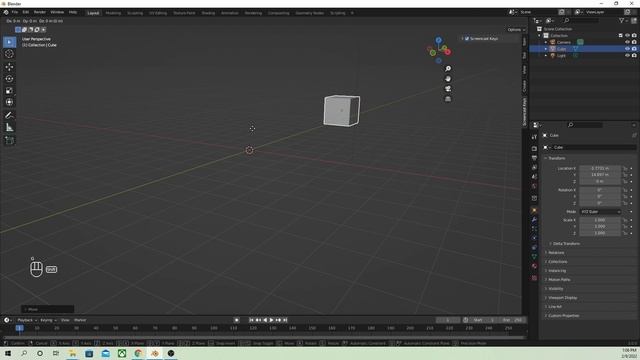Open Windows Start menu
The image size is (640, 360).
[x=8, y=353]
